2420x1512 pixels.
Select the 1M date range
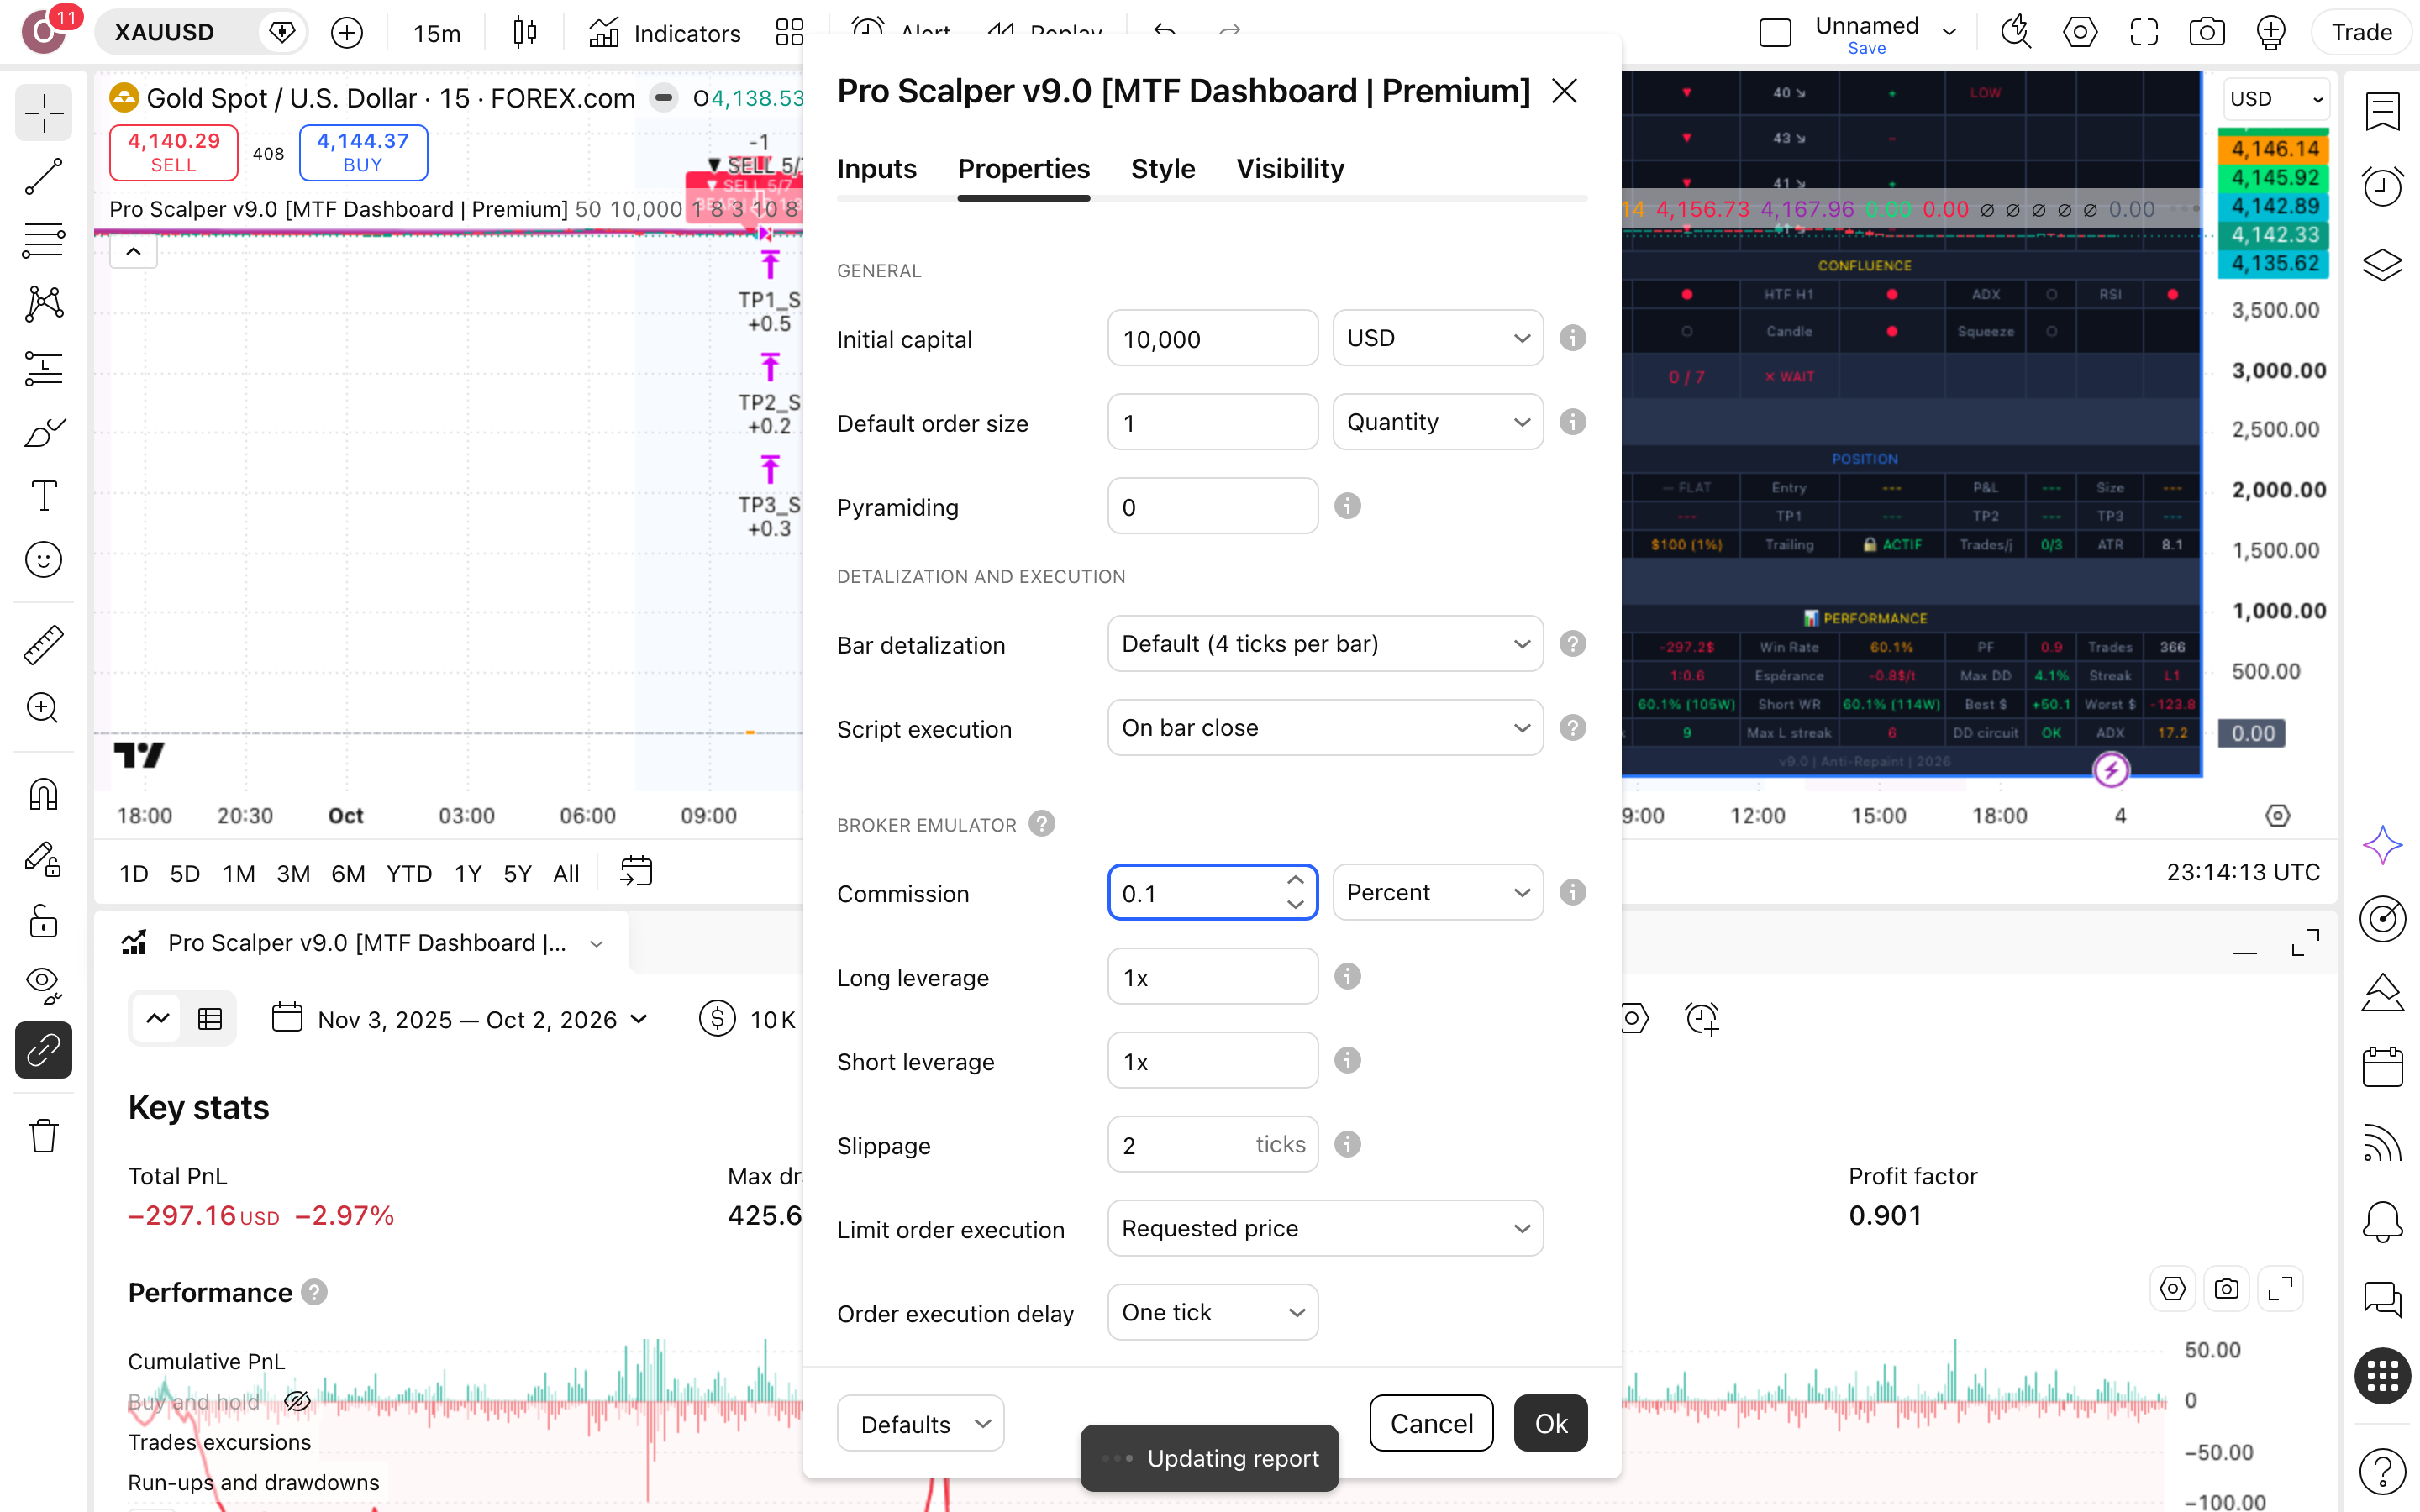(239, 874)
